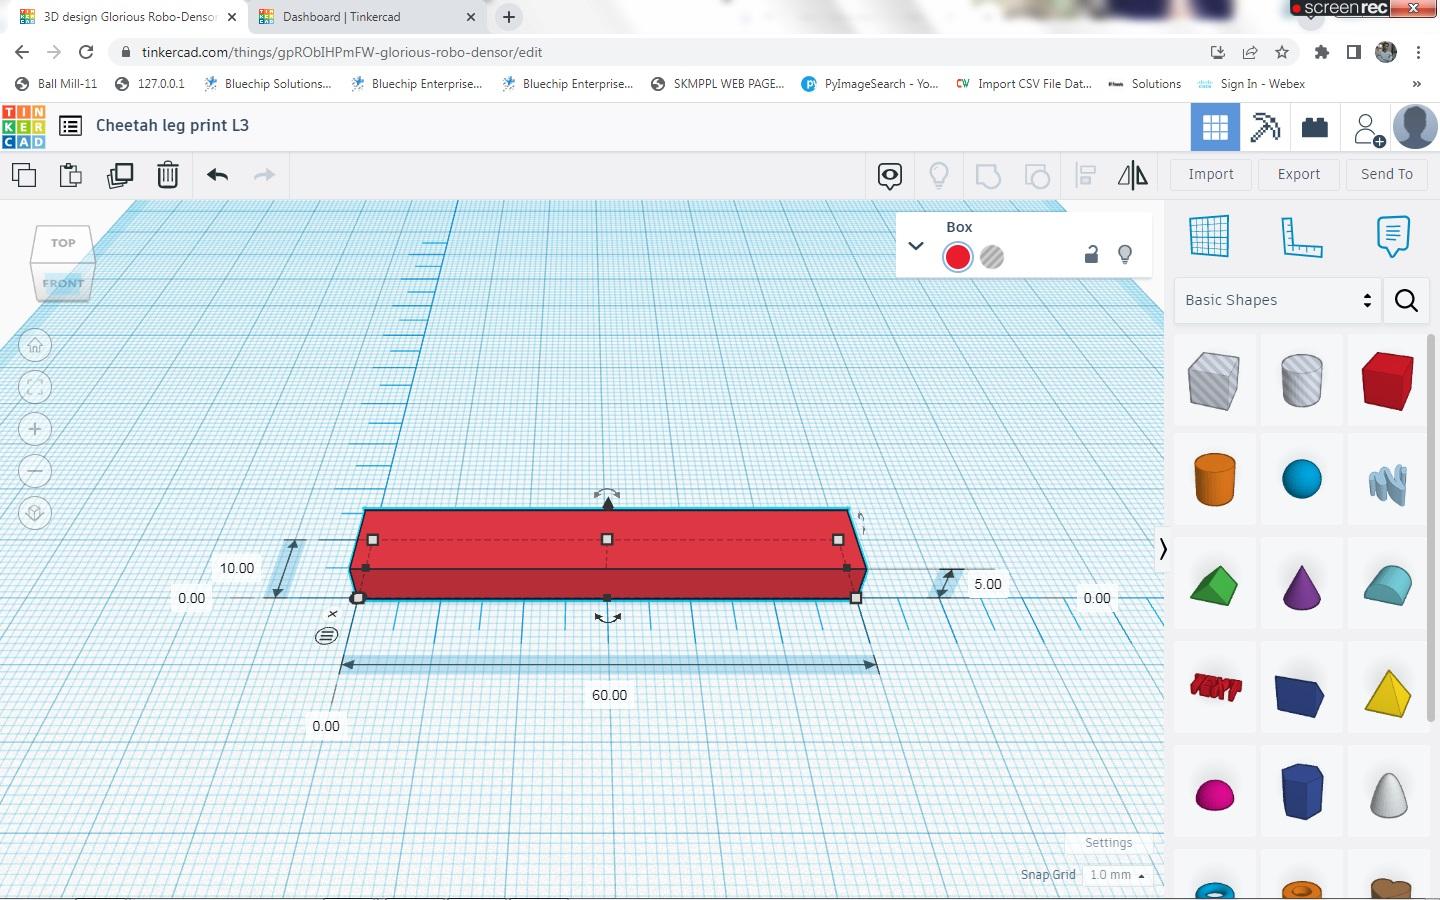Click the Duplicate and repeat icon
The width and height of the screenshot is (1440, 900).
(120, 175)
